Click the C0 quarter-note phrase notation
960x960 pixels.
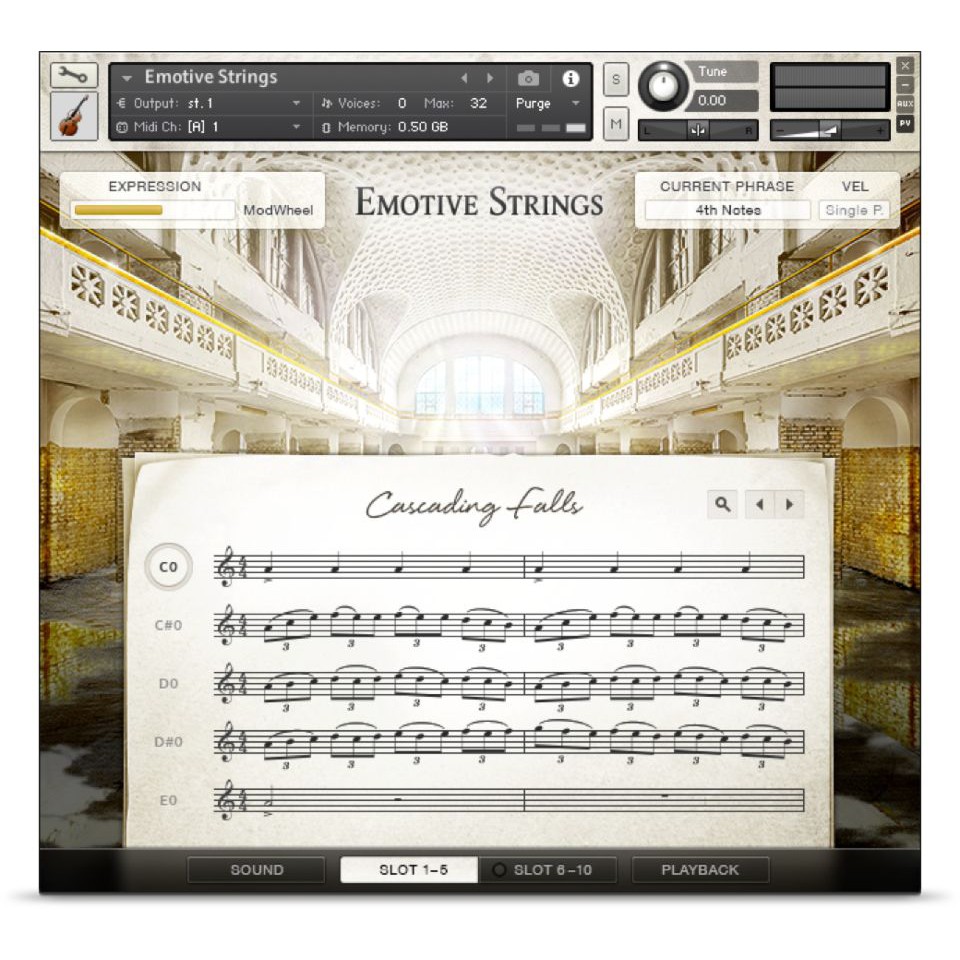509,567
